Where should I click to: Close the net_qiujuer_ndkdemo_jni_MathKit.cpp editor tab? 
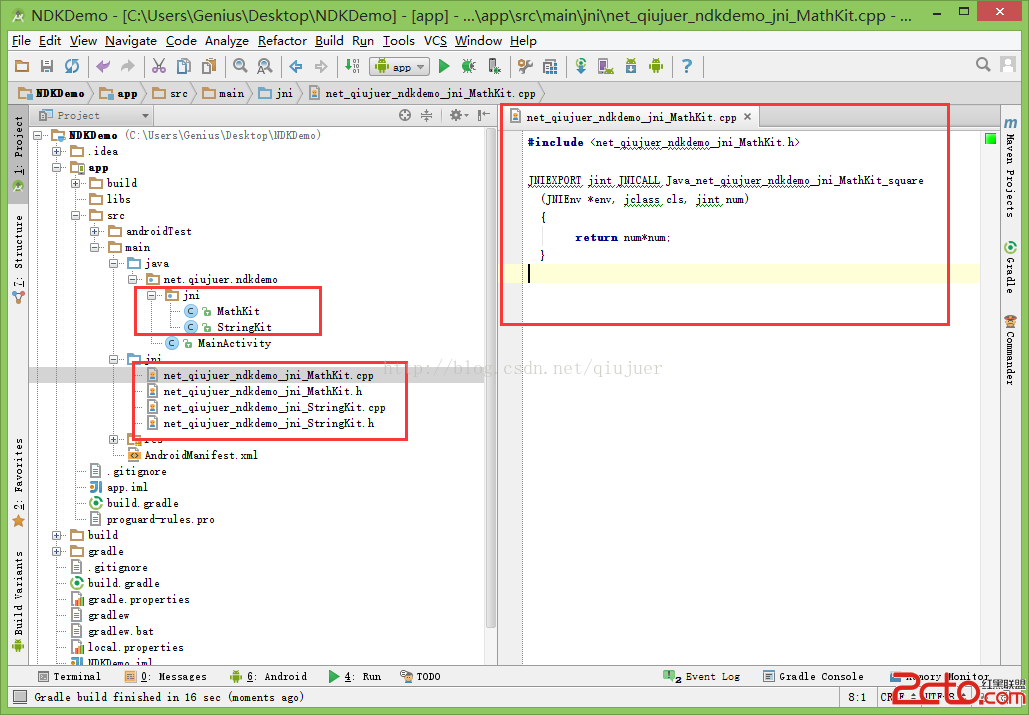click(747, 117)
